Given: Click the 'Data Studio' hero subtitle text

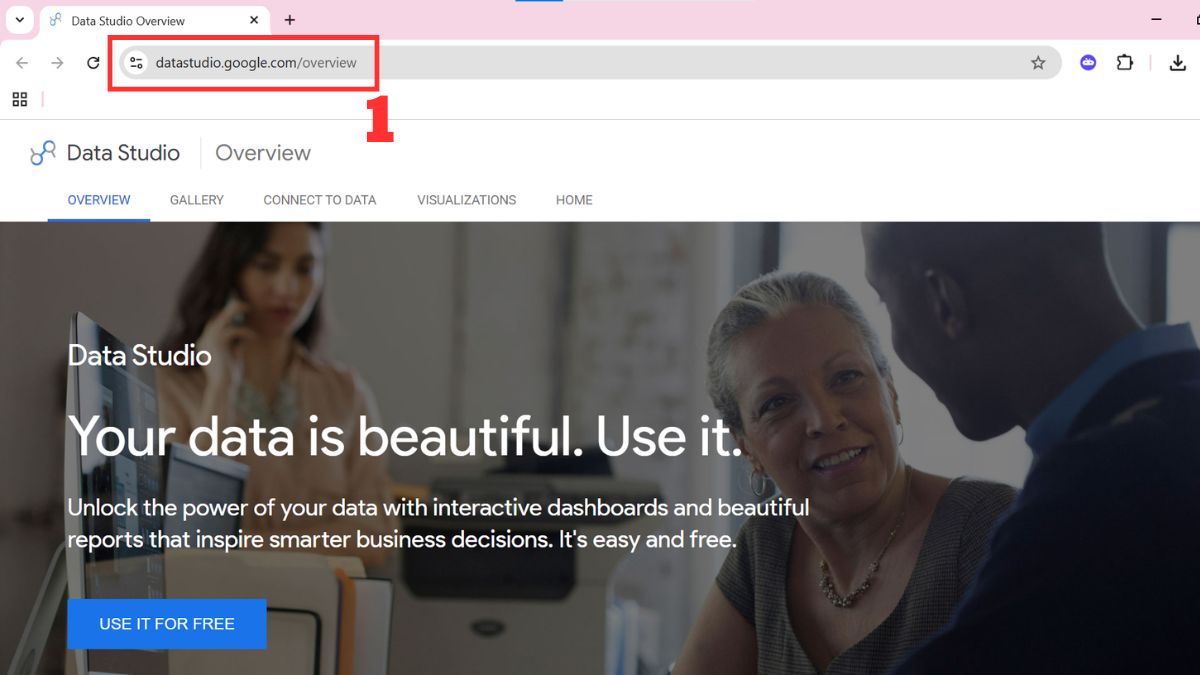Looking at the screenshot, I should click(139, 356).
